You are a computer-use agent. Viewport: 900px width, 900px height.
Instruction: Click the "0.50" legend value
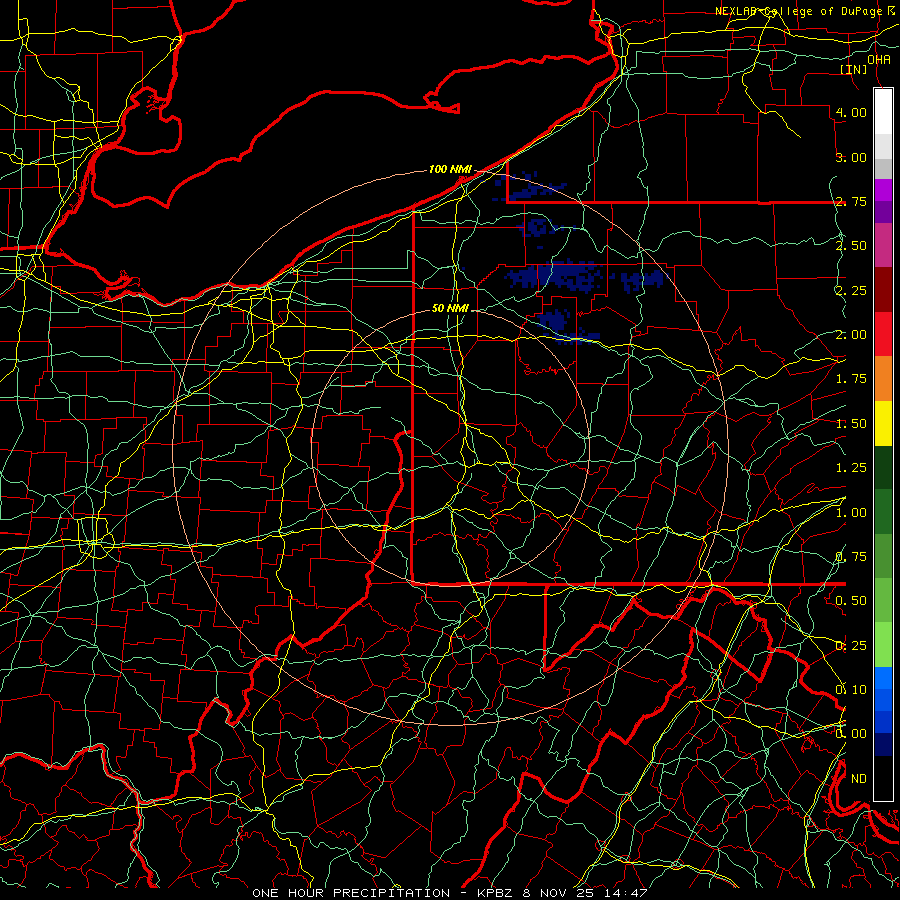[x=851, y=601]
